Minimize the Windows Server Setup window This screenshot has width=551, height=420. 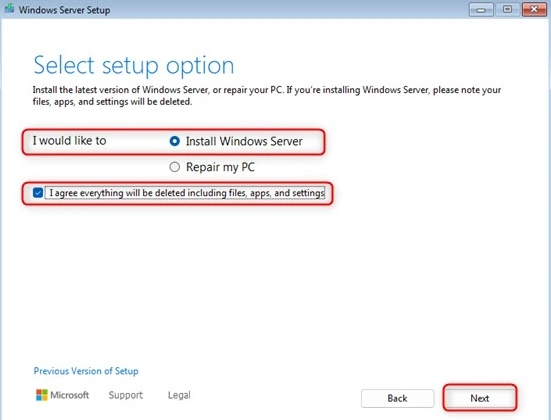pos(481,9)
